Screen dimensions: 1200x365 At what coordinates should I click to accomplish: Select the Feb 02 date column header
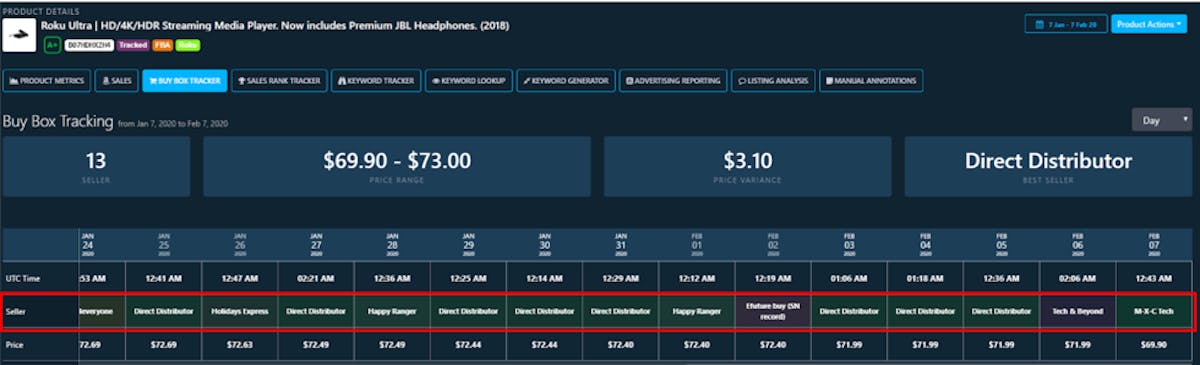pyautogui.click(x=772, y=245)
